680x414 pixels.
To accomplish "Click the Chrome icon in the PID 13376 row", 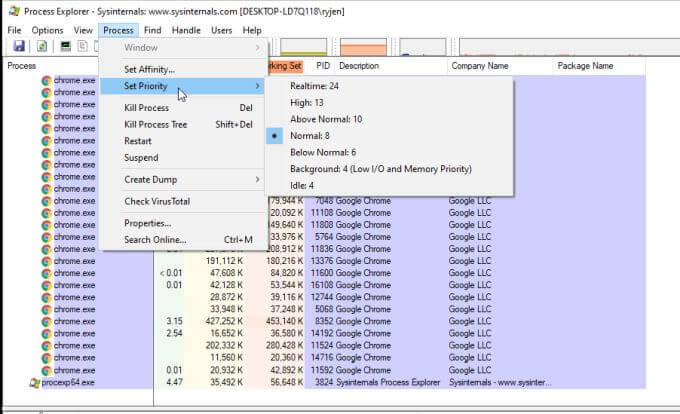I will [46, 261].
